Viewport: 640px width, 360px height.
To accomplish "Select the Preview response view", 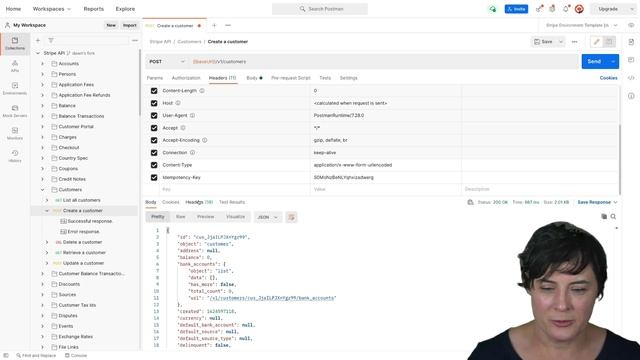I will coord(205,217).
